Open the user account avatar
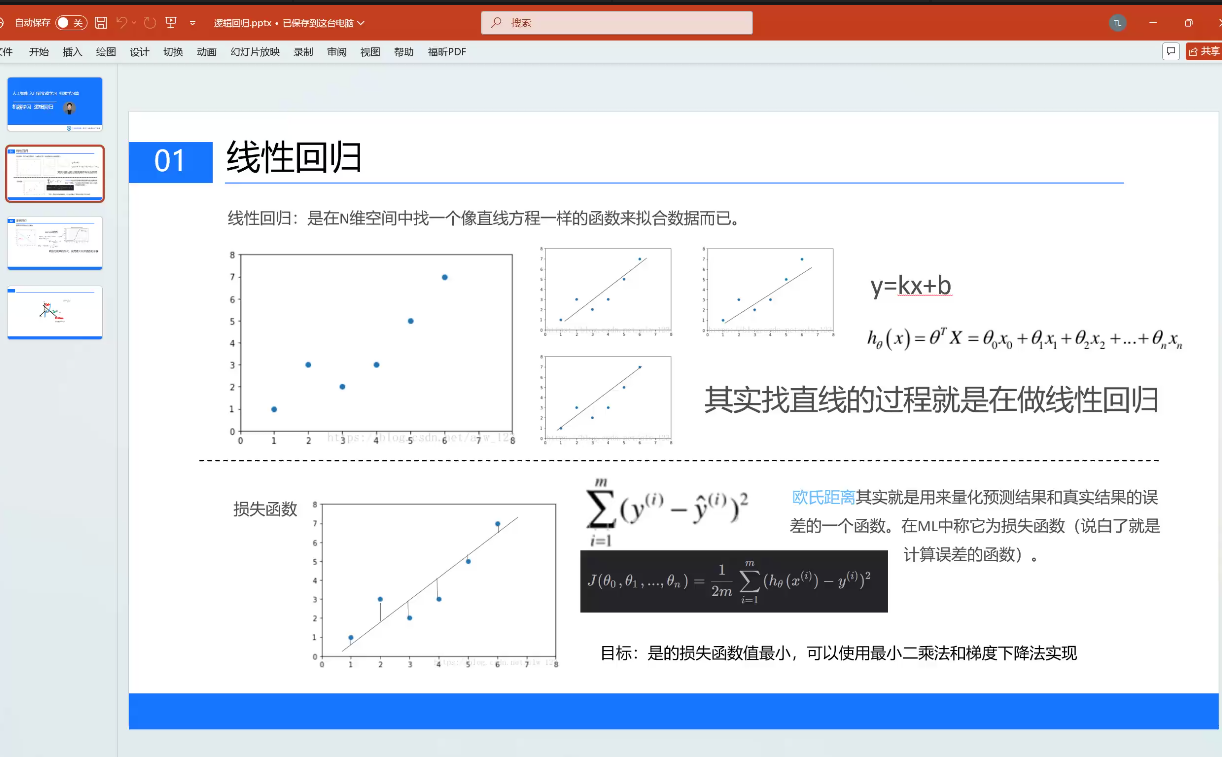Screen dimensions: 1222x757 pos(1118,22)
